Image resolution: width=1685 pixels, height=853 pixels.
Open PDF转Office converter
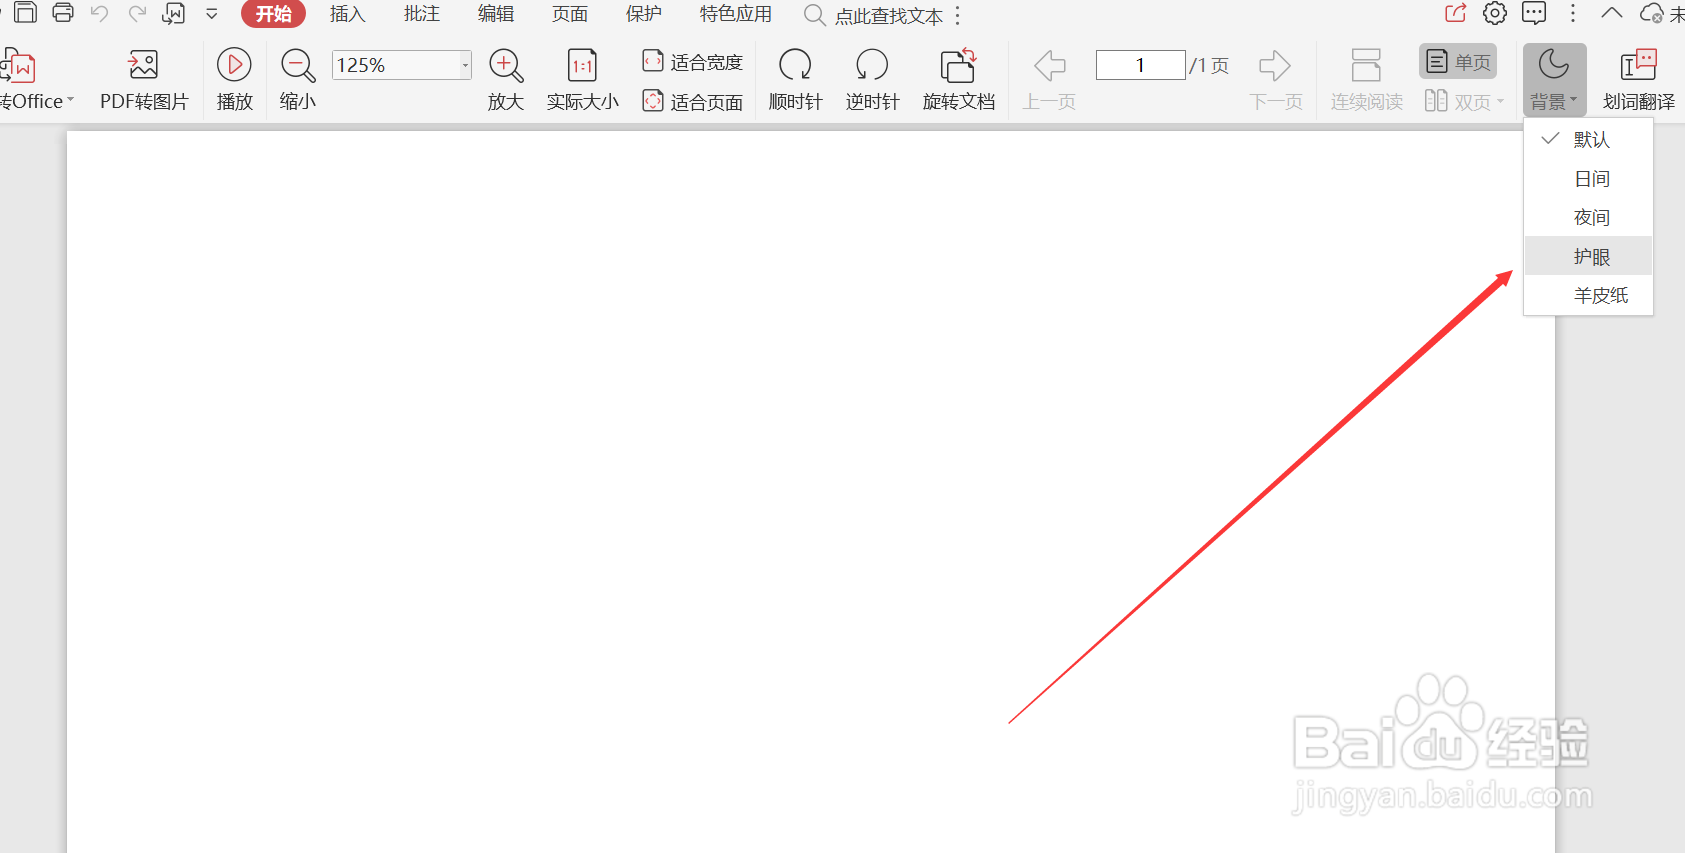click(x=35, y=80)
